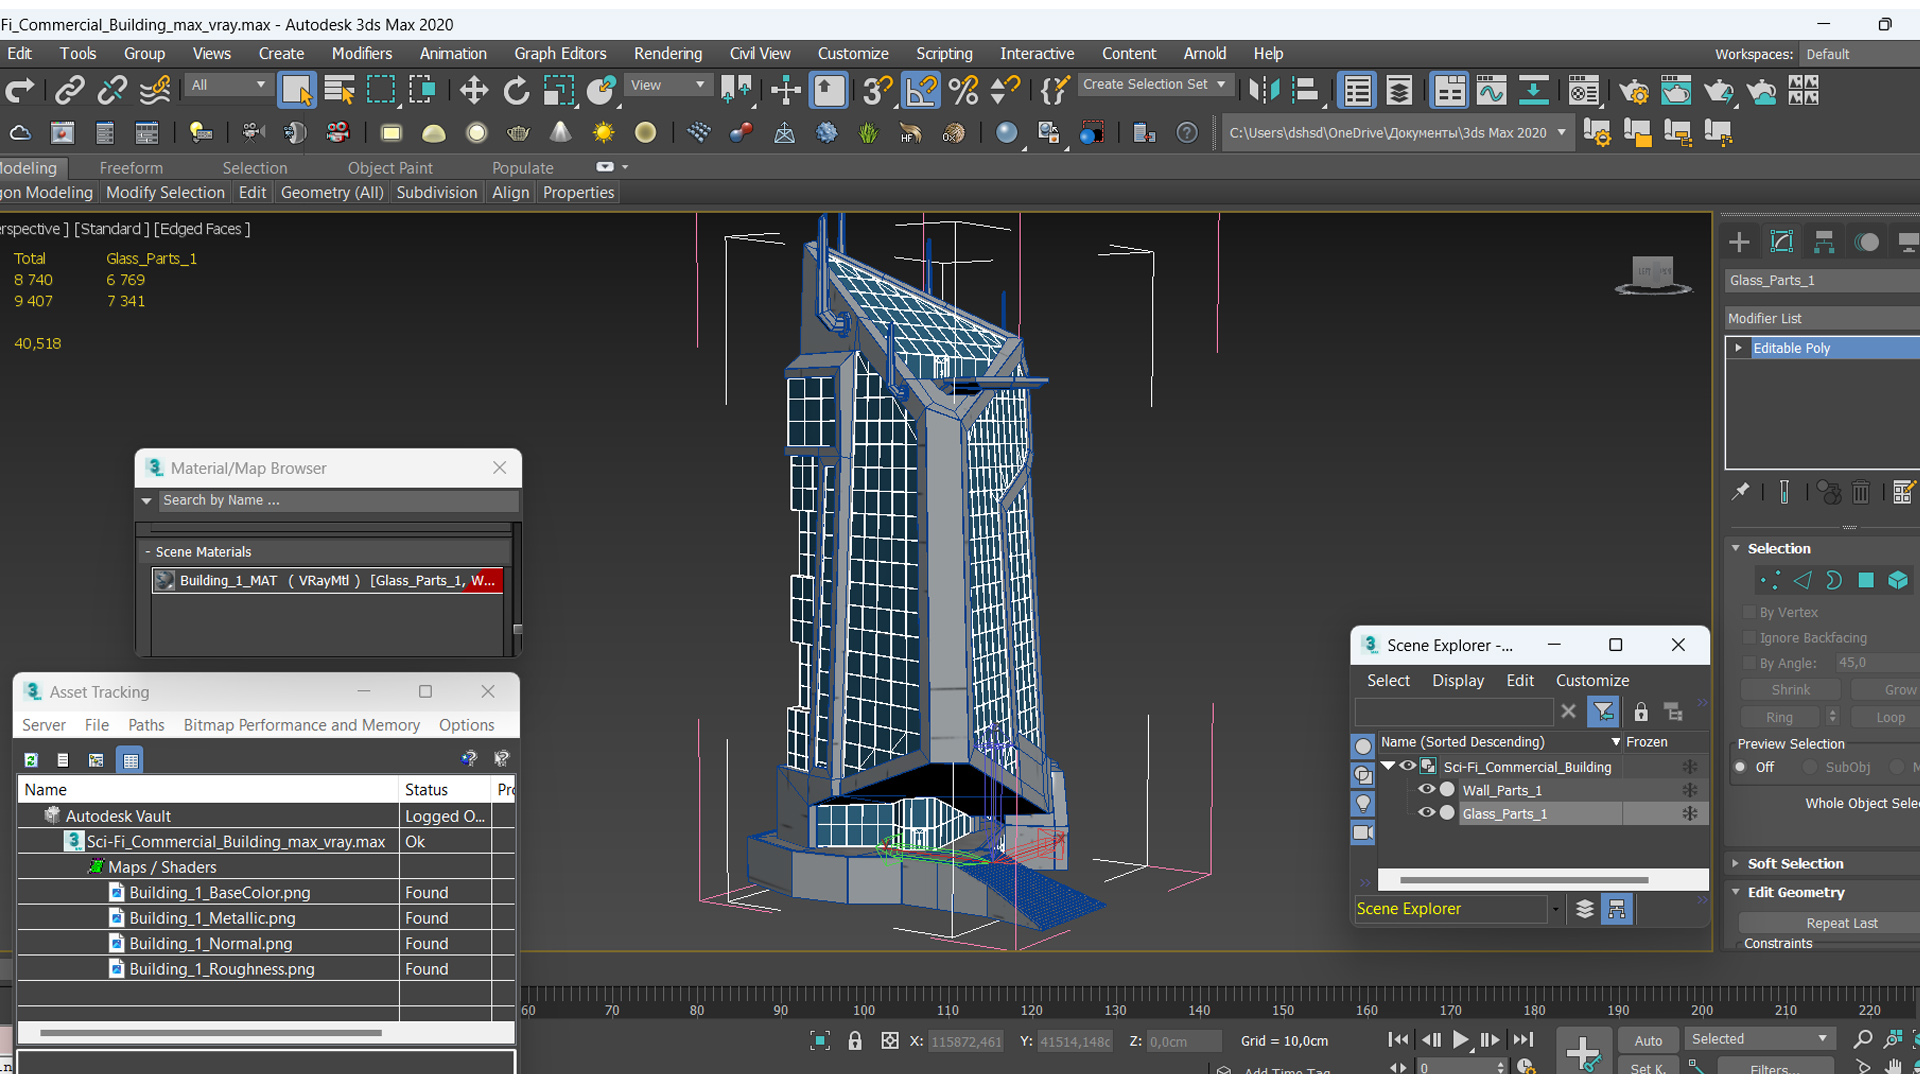1920x1080 pixels.
Task: Expand the Editable Poly modifier
Action: (x=1738, y=348)
